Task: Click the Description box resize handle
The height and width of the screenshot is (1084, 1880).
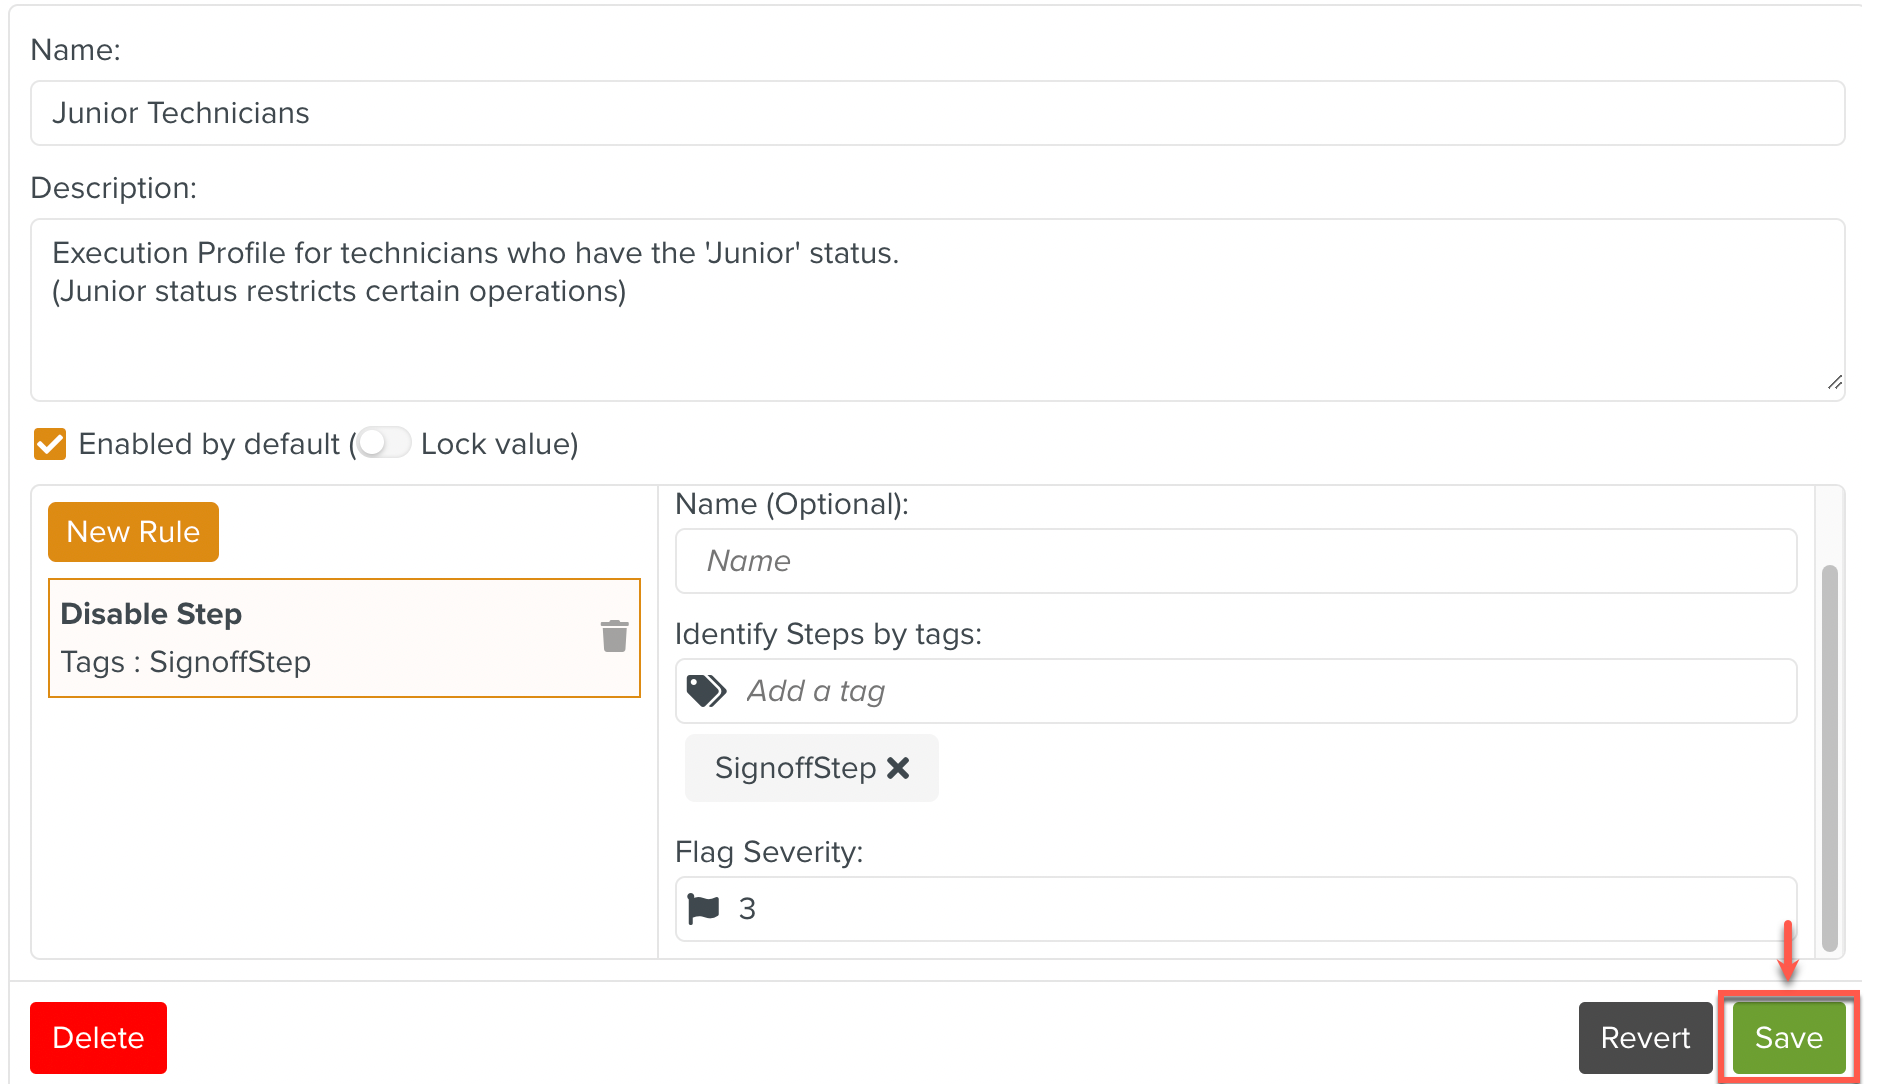Action: (1834, 383)
